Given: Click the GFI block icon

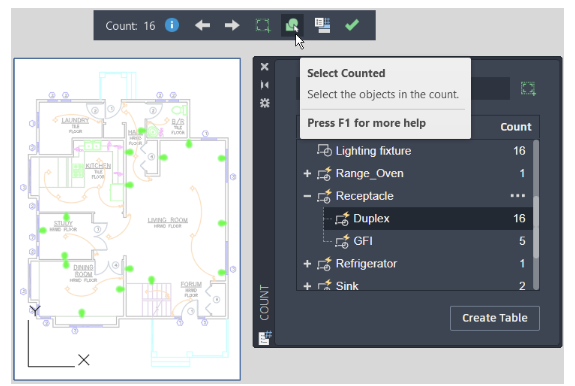Looking at the screenshot, I should click(342, 241).
